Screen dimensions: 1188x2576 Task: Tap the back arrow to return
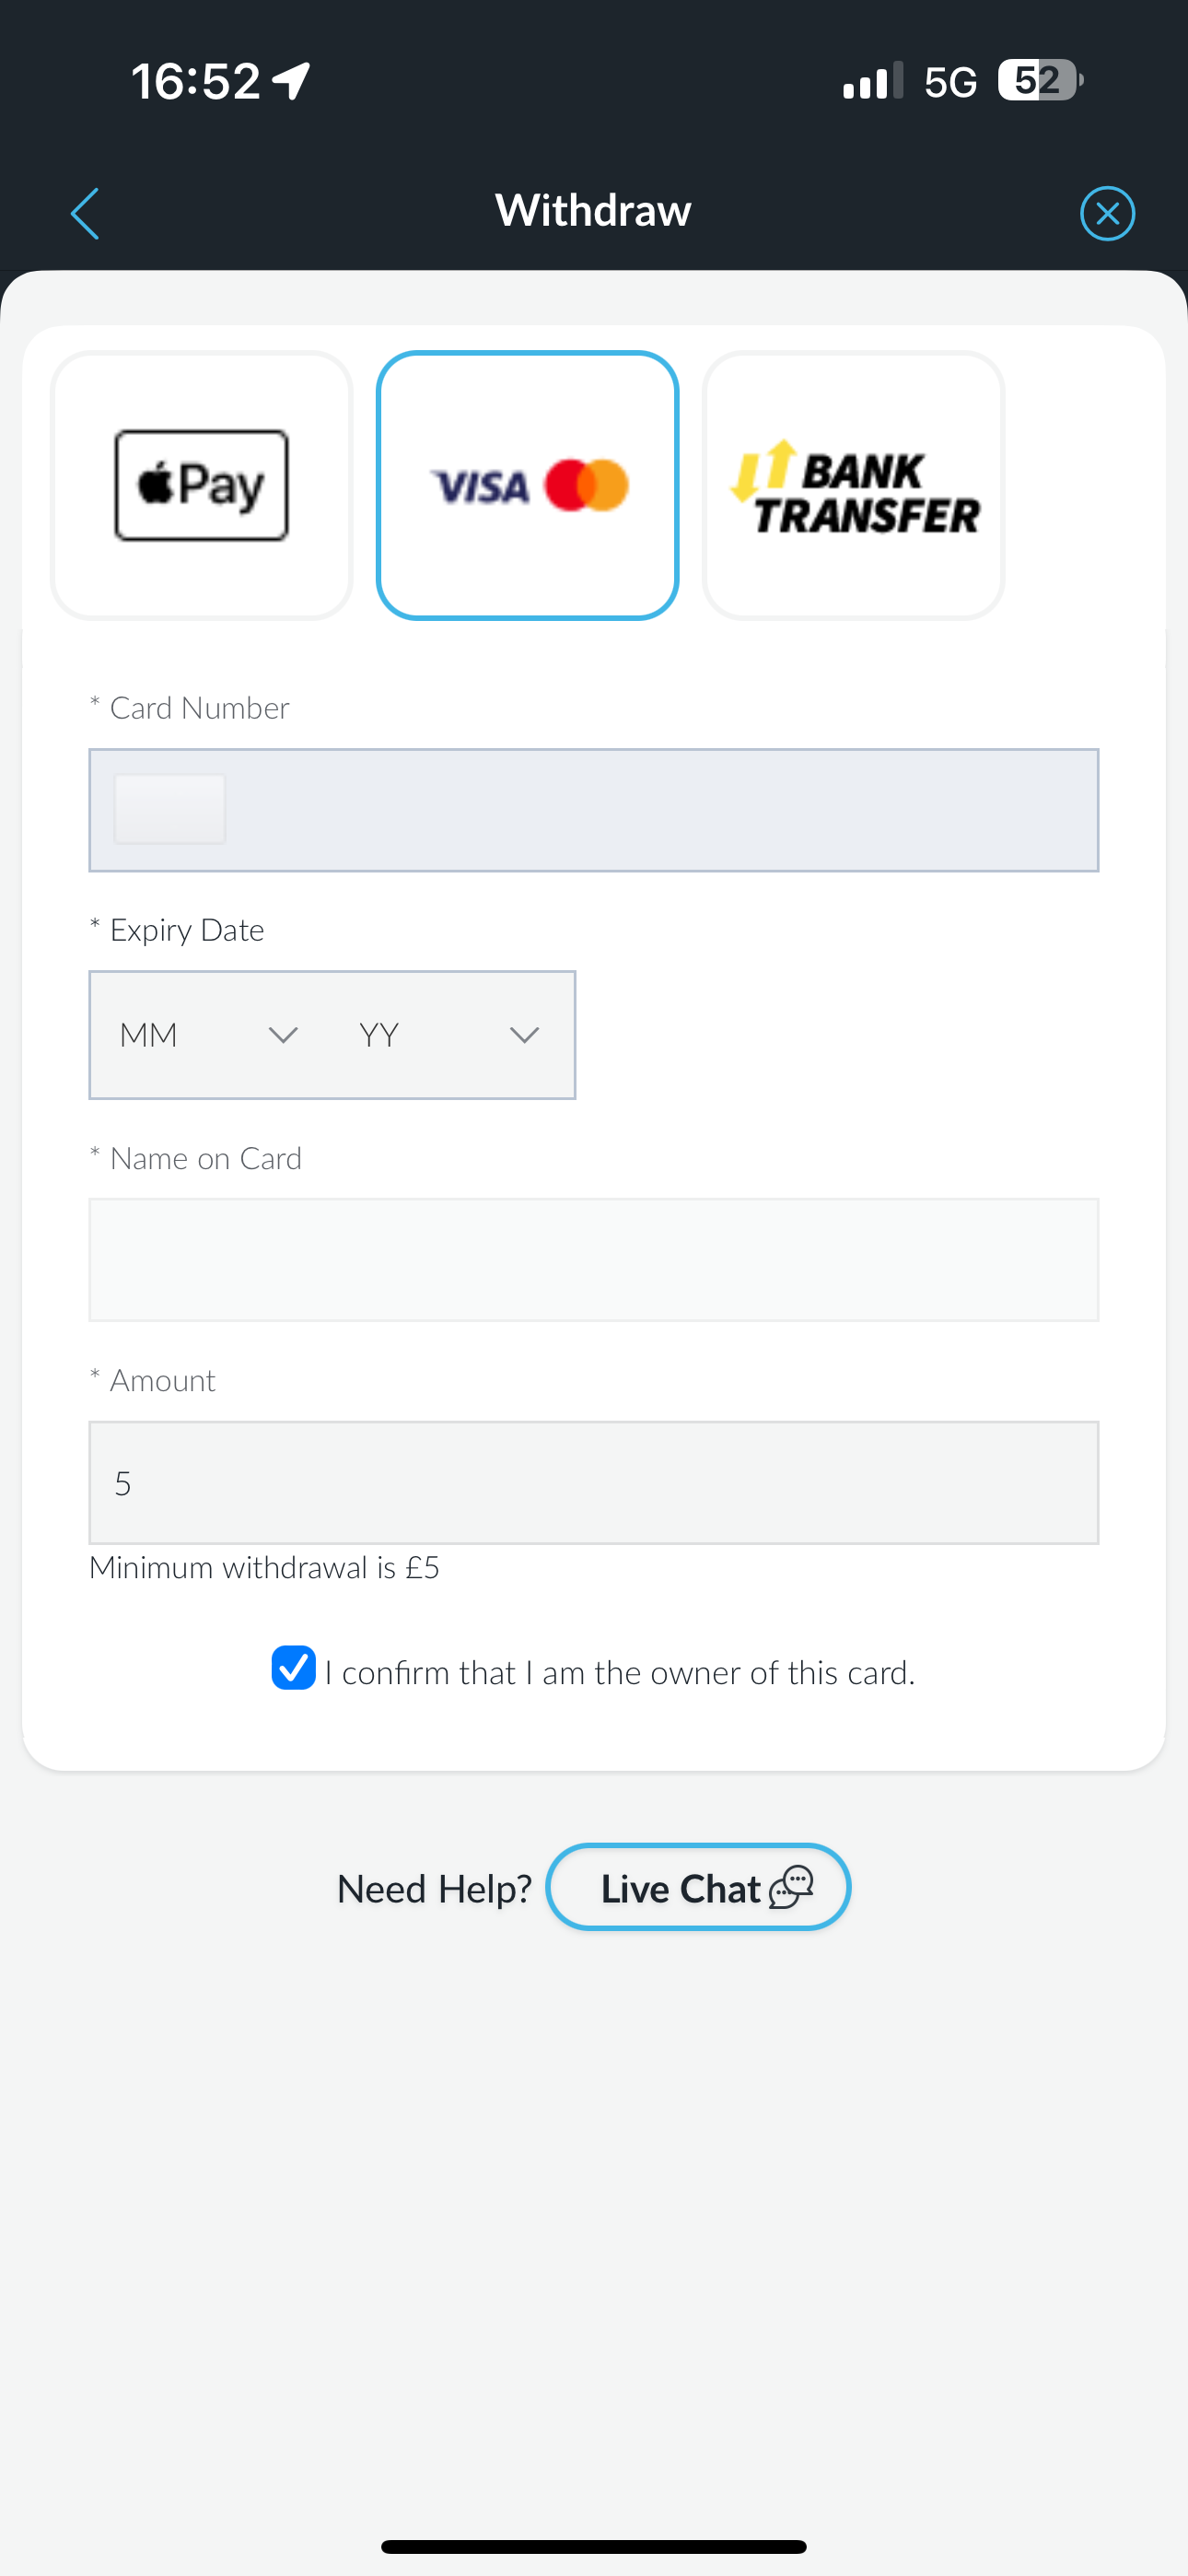pyautogui.click(x=84, y=212)
